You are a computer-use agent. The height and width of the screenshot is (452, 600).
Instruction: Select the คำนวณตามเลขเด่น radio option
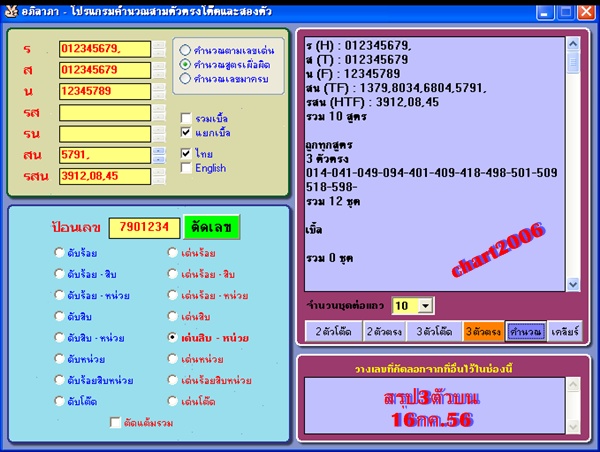[x=185, y=50]
